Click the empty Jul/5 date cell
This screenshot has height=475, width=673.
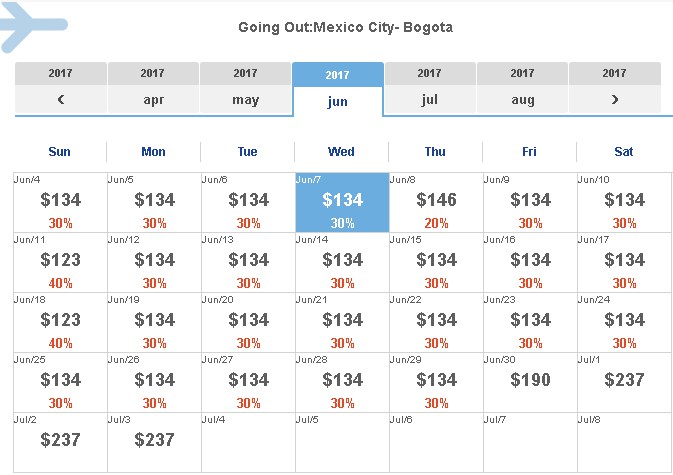point(342,443)
